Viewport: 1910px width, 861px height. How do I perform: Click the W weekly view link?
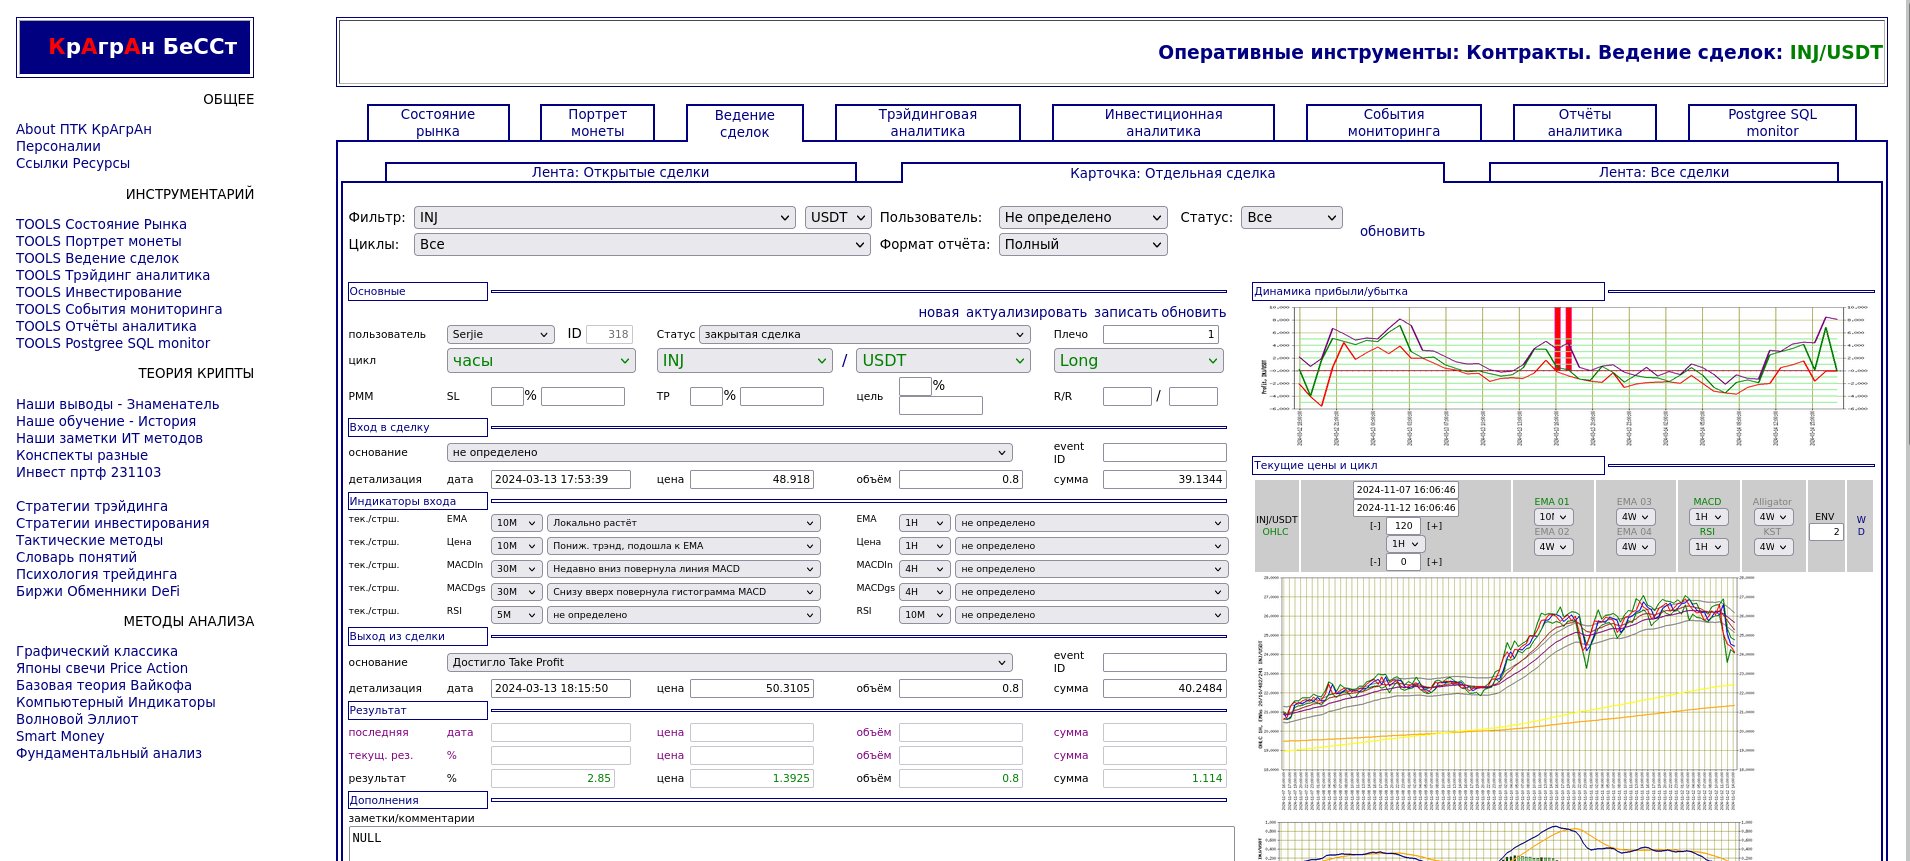1860,520
